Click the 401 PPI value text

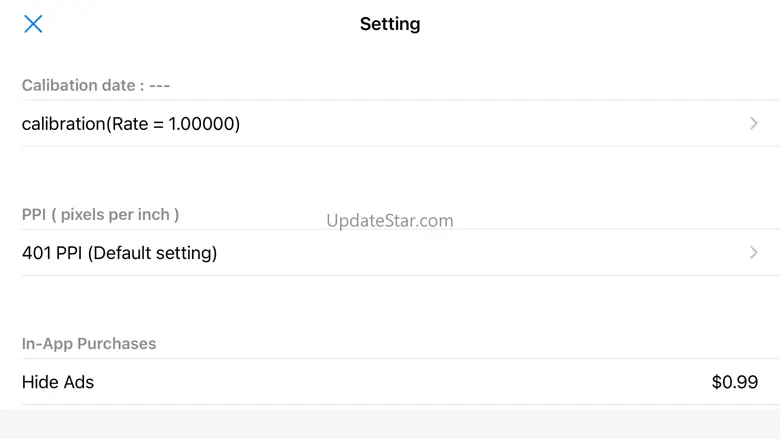52,253
